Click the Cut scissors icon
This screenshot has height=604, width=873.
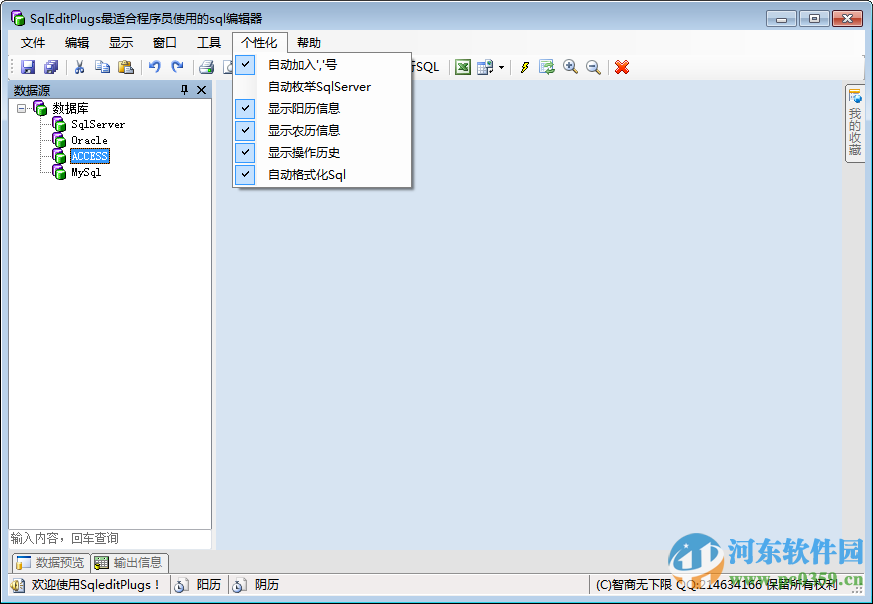(x=77, y=67)
